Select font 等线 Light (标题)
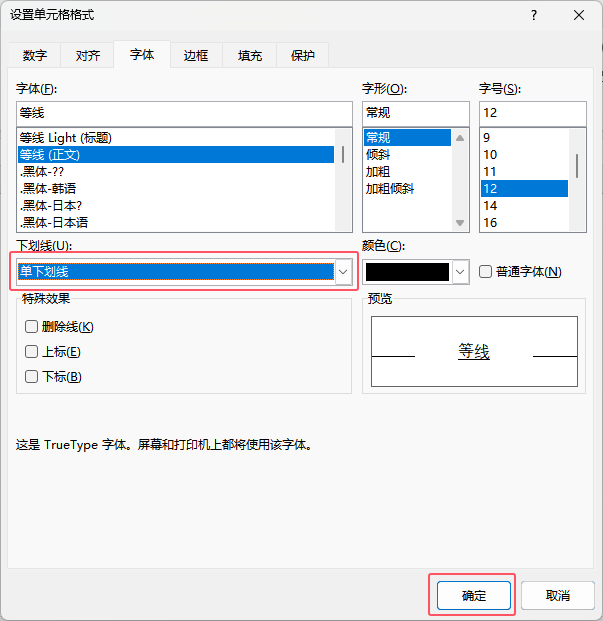The height and width of the screenshot is (621, 603). (x=176, y=138)
